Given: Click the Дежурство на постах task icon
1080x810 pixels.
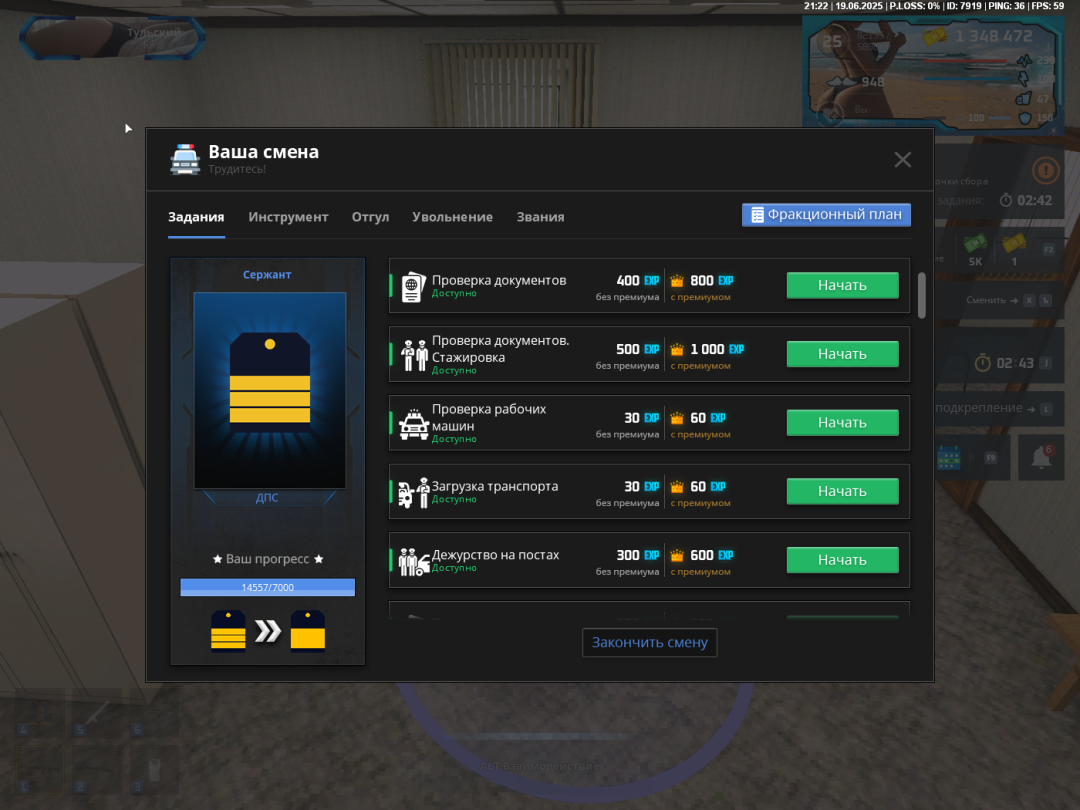Looking at the screenshot, I should point(413,561).
